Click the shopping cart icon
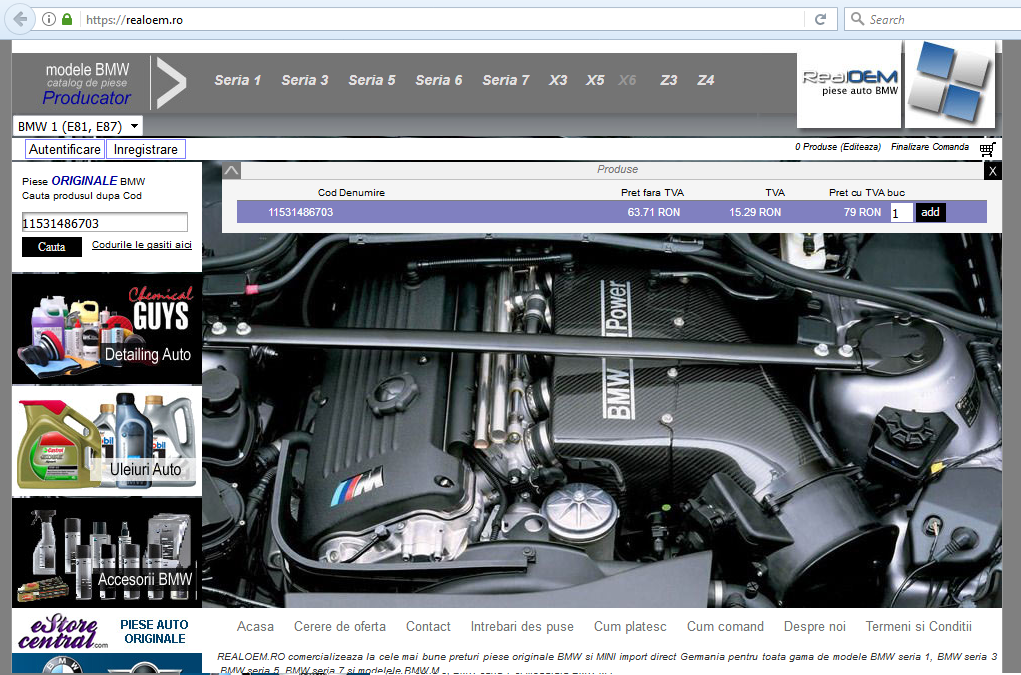Viewport: 1021px width, 675px height. [x=987, y=150]
